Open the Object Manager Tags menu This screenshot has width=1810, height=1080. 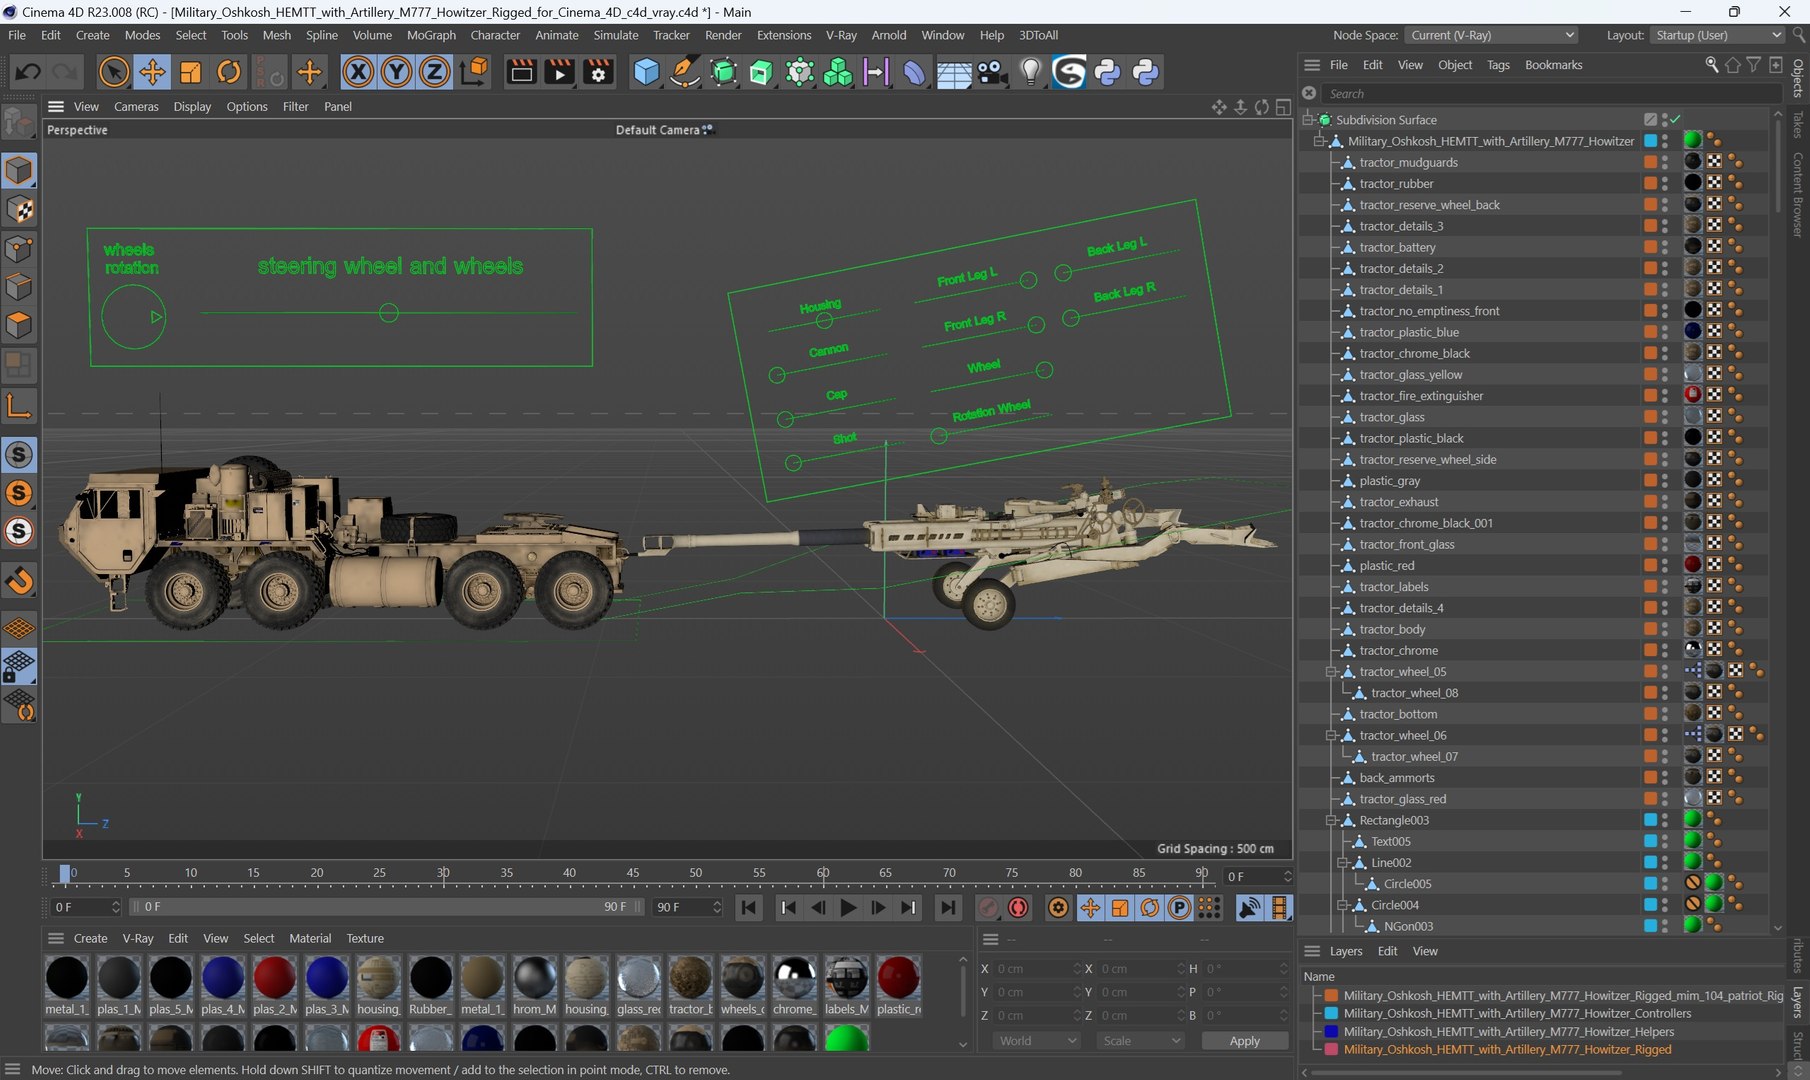[1498, 65]
